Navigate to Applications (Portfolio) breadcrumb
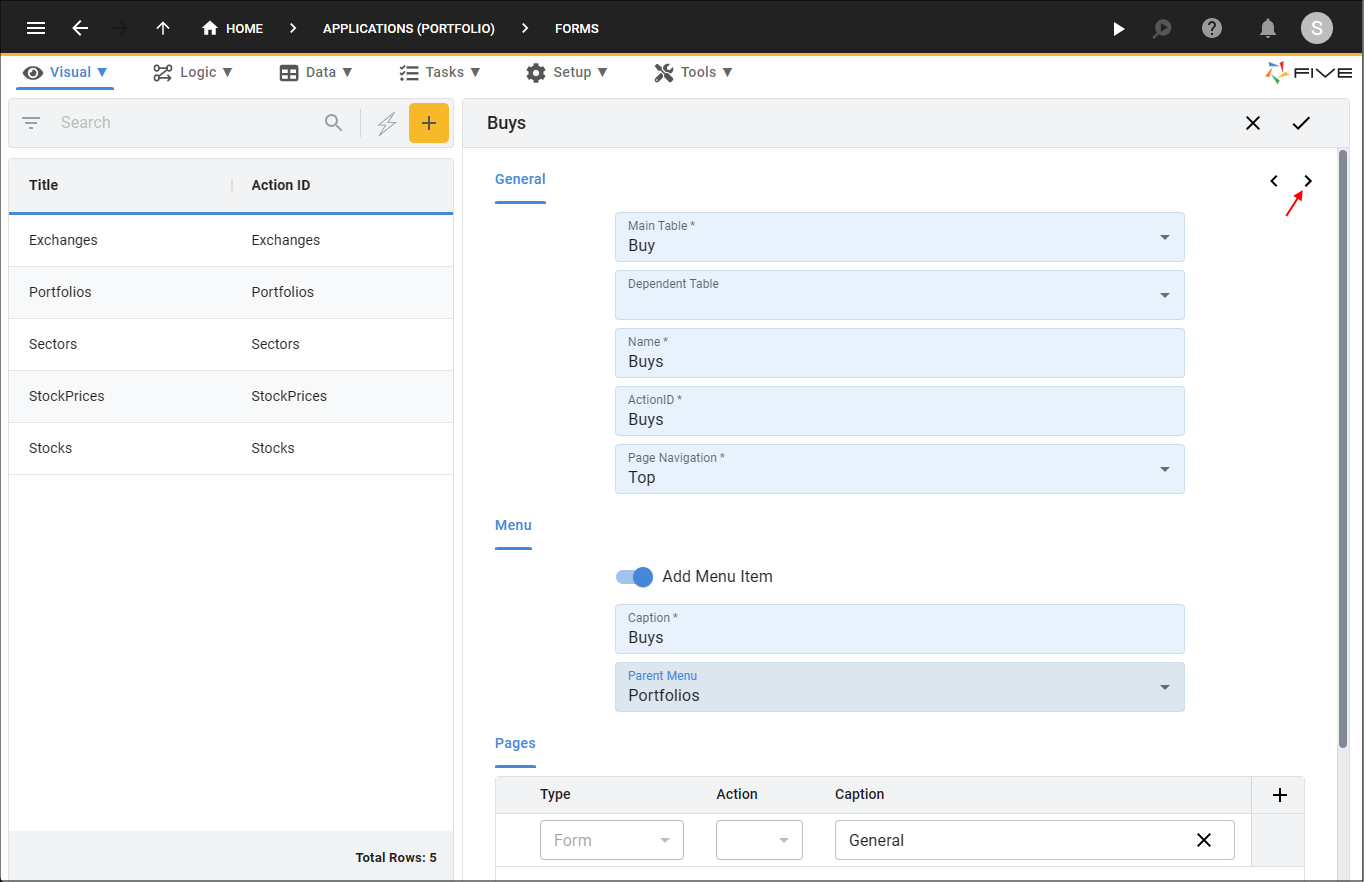 [409, 28]
